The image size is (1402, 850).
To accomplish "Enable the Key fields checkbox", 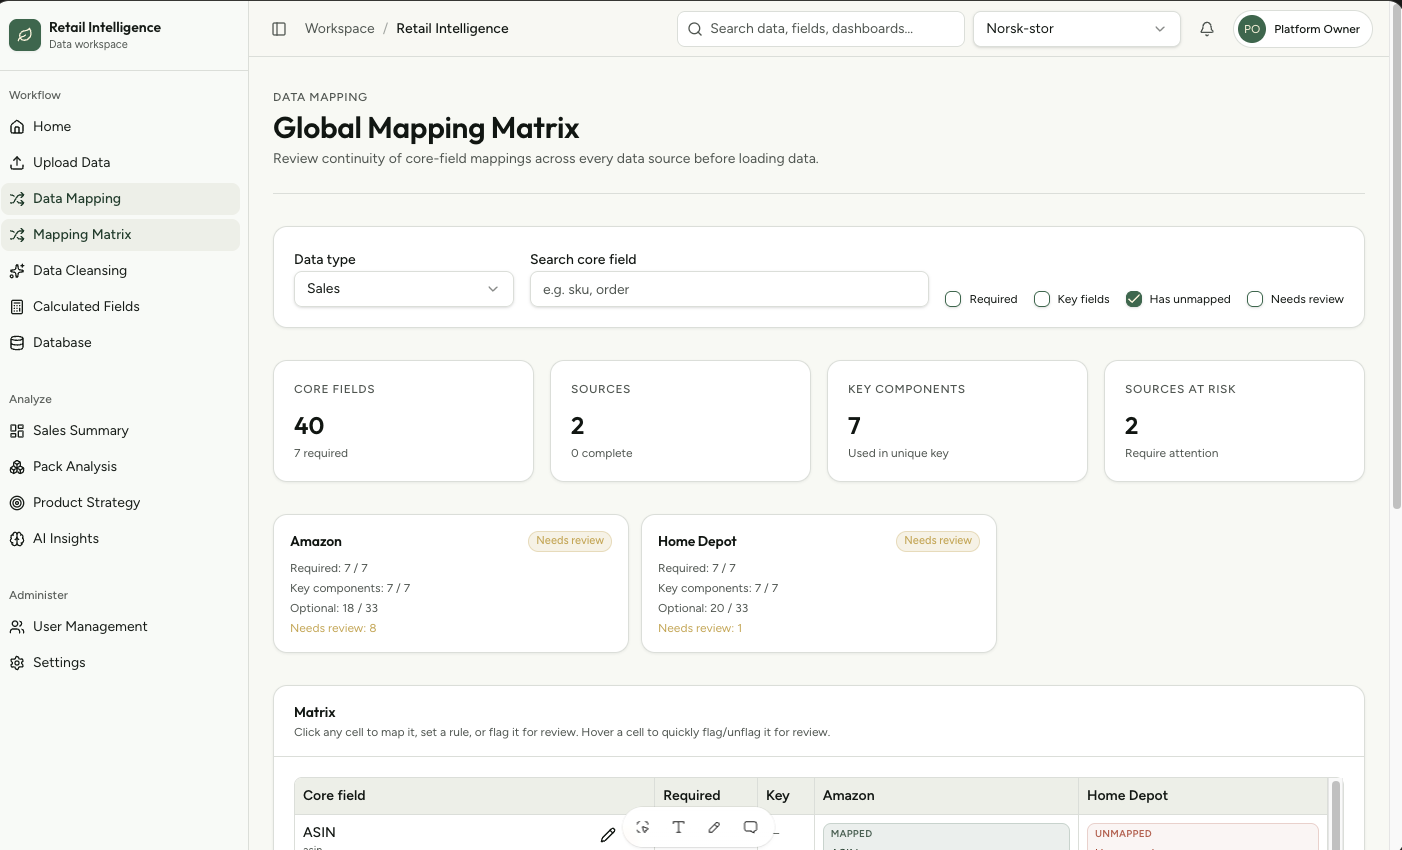I will [1042, 299].
